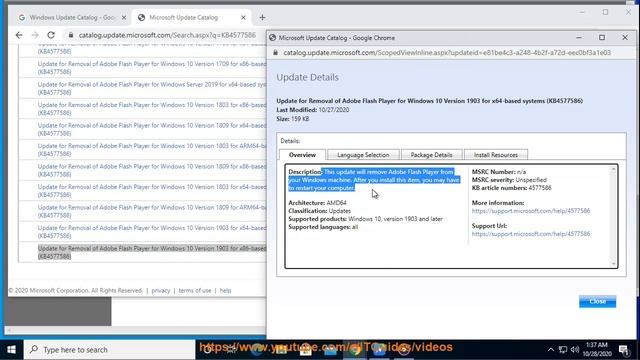Click the lock icon in the popup address bar

pos(276,53)
